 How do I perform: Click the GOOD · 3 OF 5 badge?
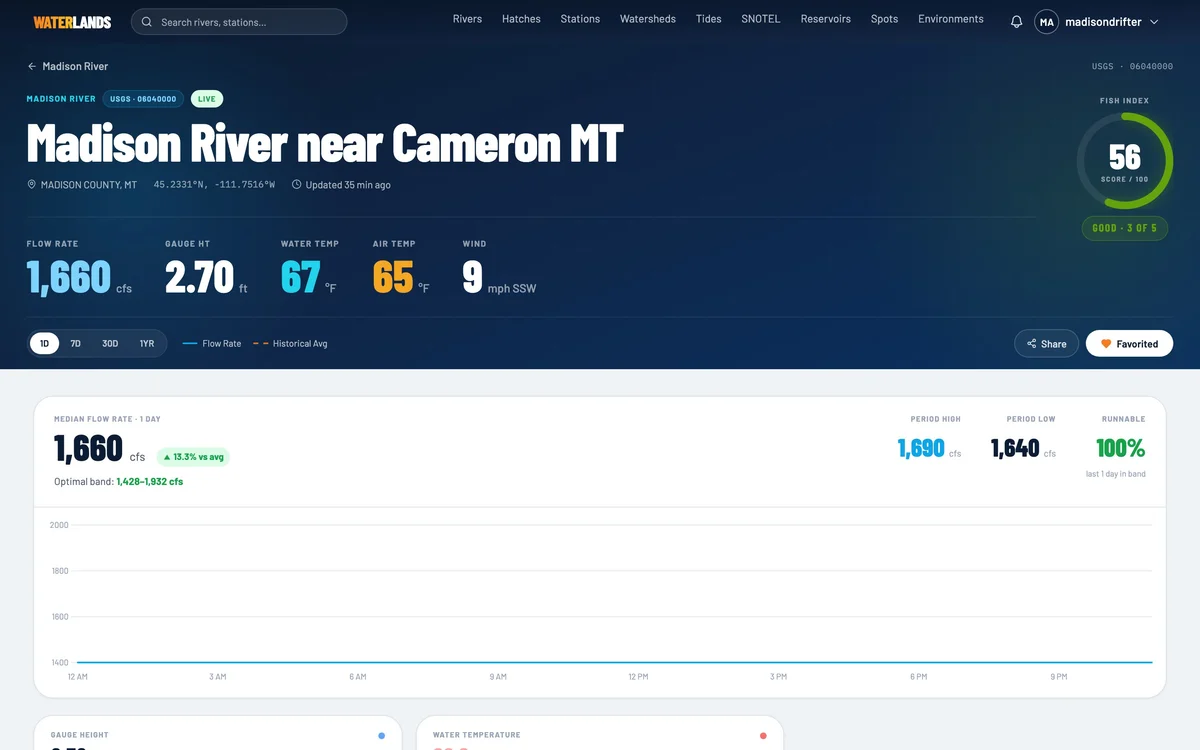1125,228
